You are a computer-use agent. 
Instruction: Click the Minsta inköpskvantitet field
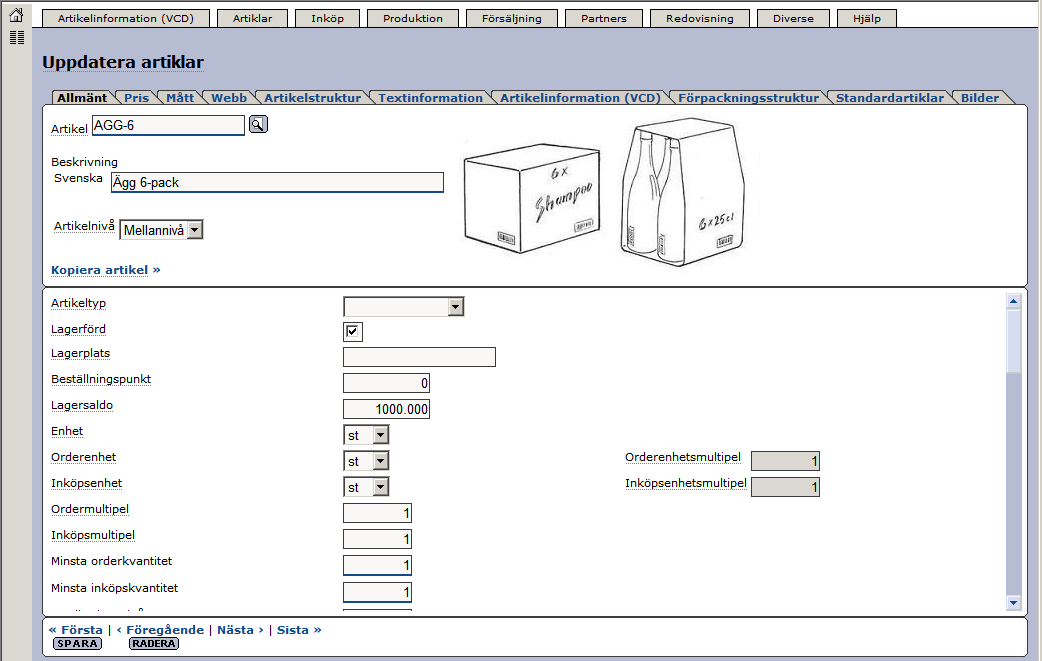point(377,592)
